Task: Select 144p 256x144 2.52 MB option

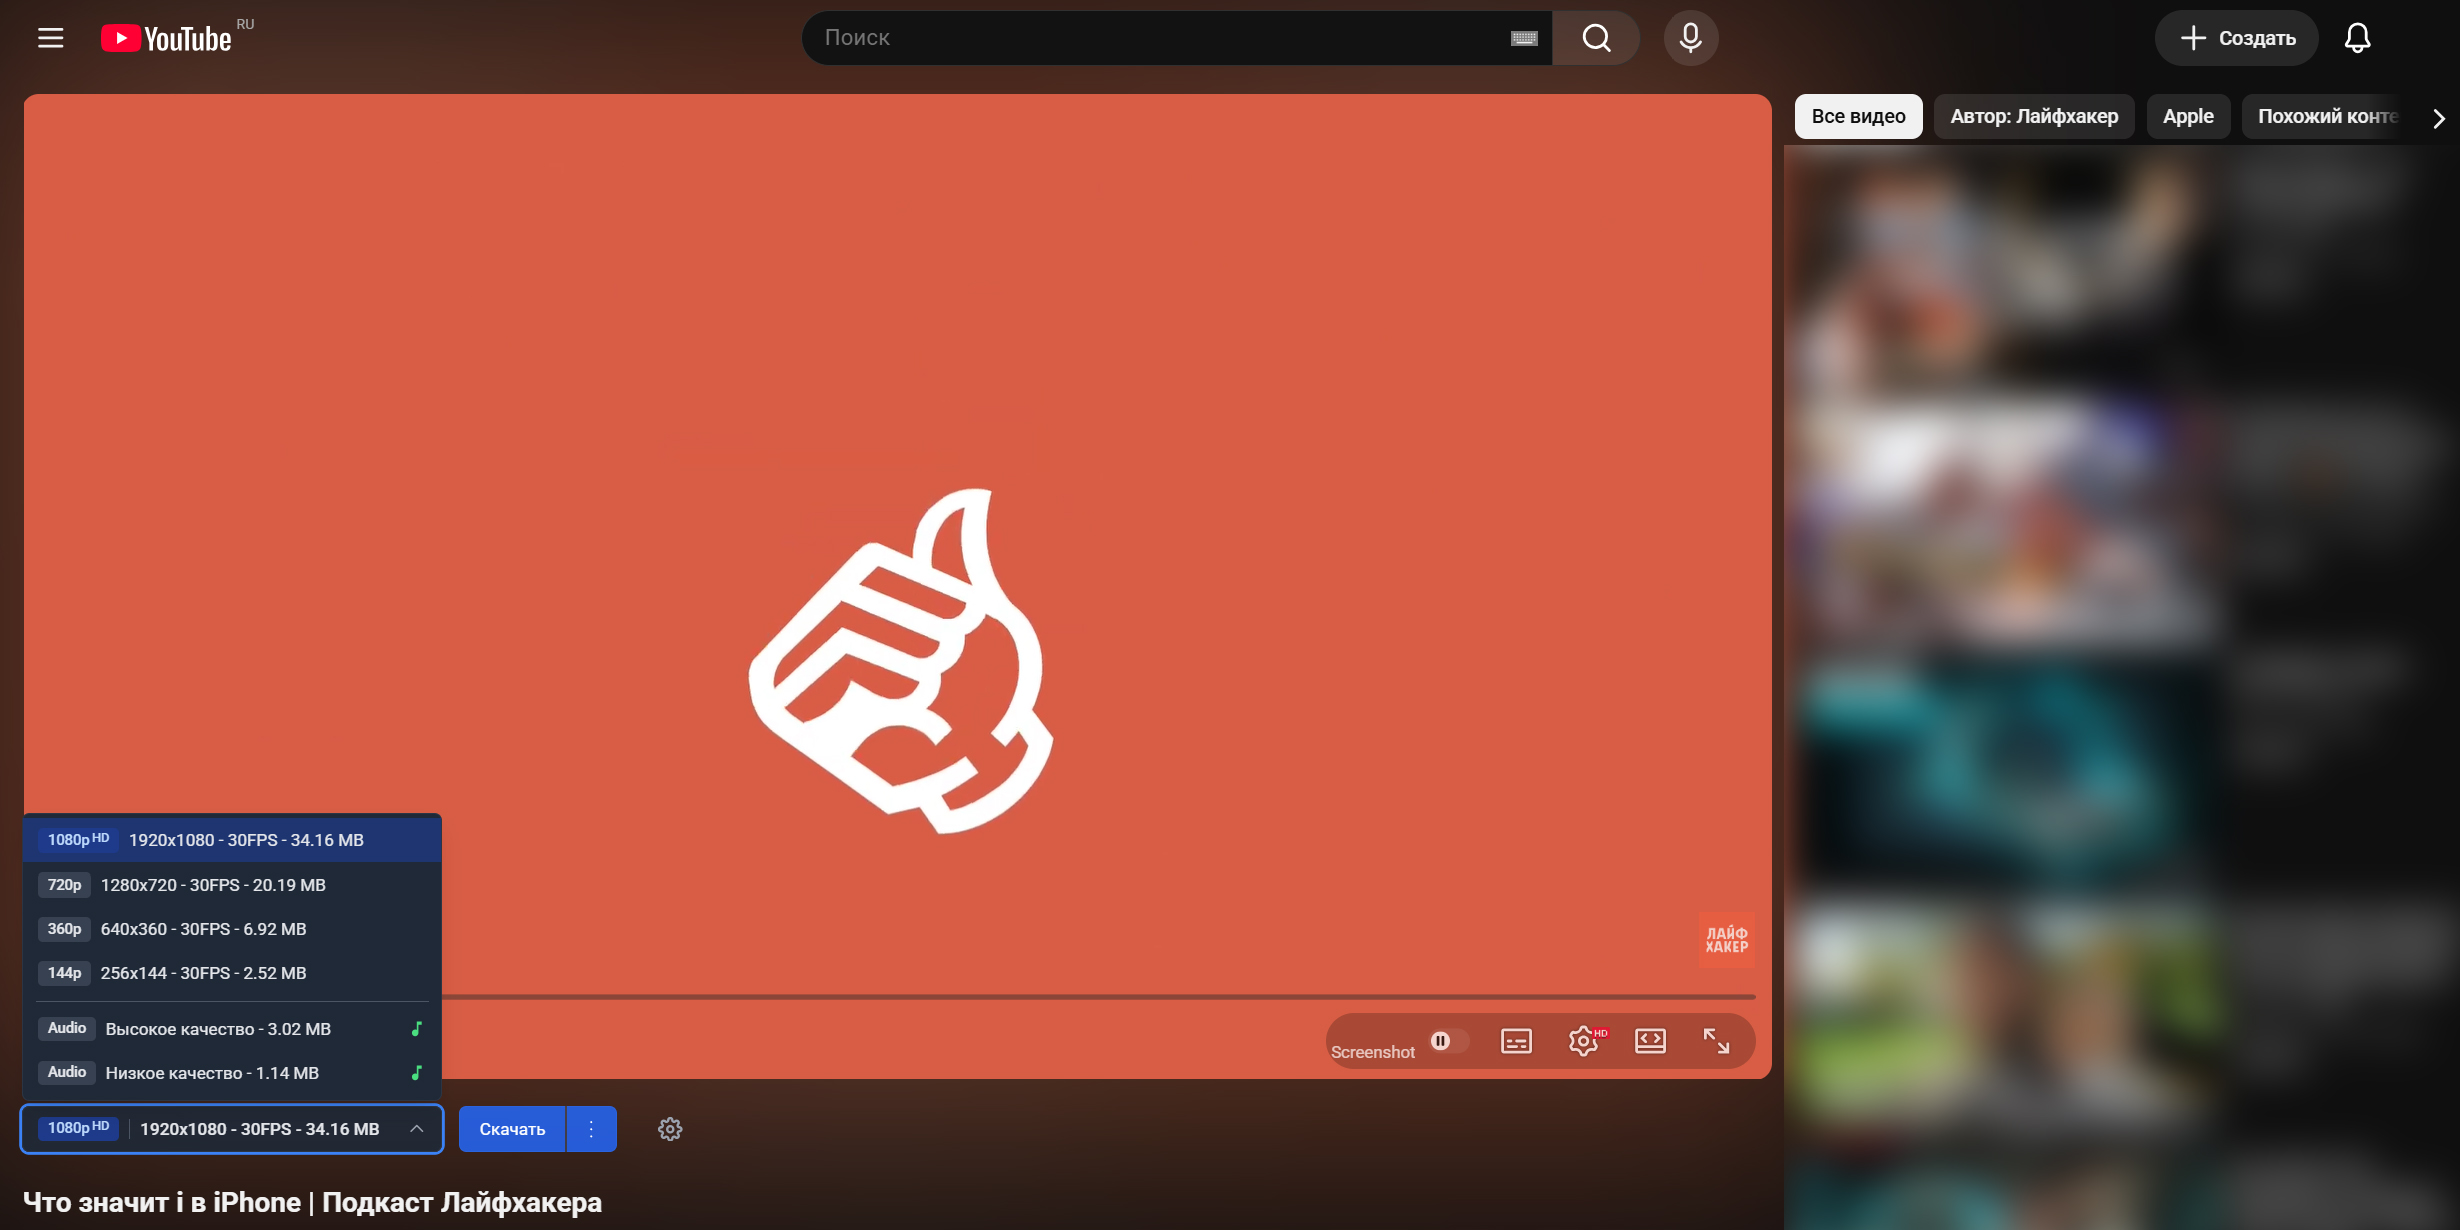Action: coord(232,973)
